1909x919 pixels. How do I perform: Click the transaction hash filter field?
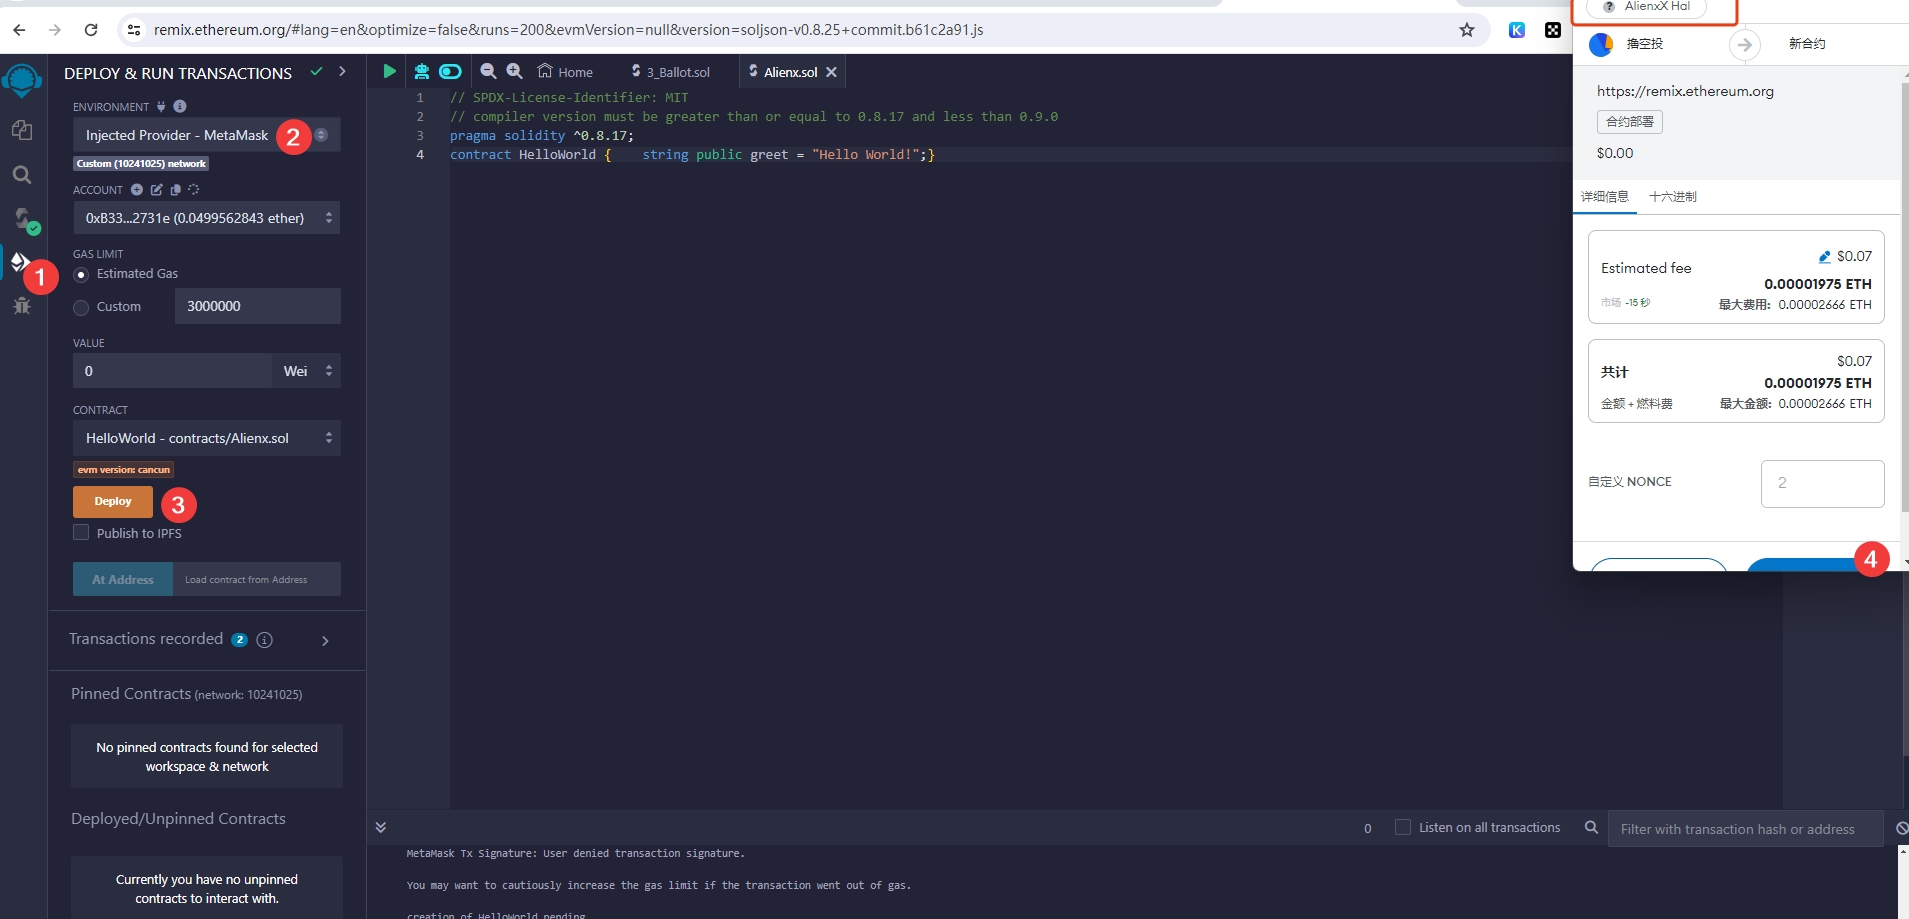tap(1744, 829)
